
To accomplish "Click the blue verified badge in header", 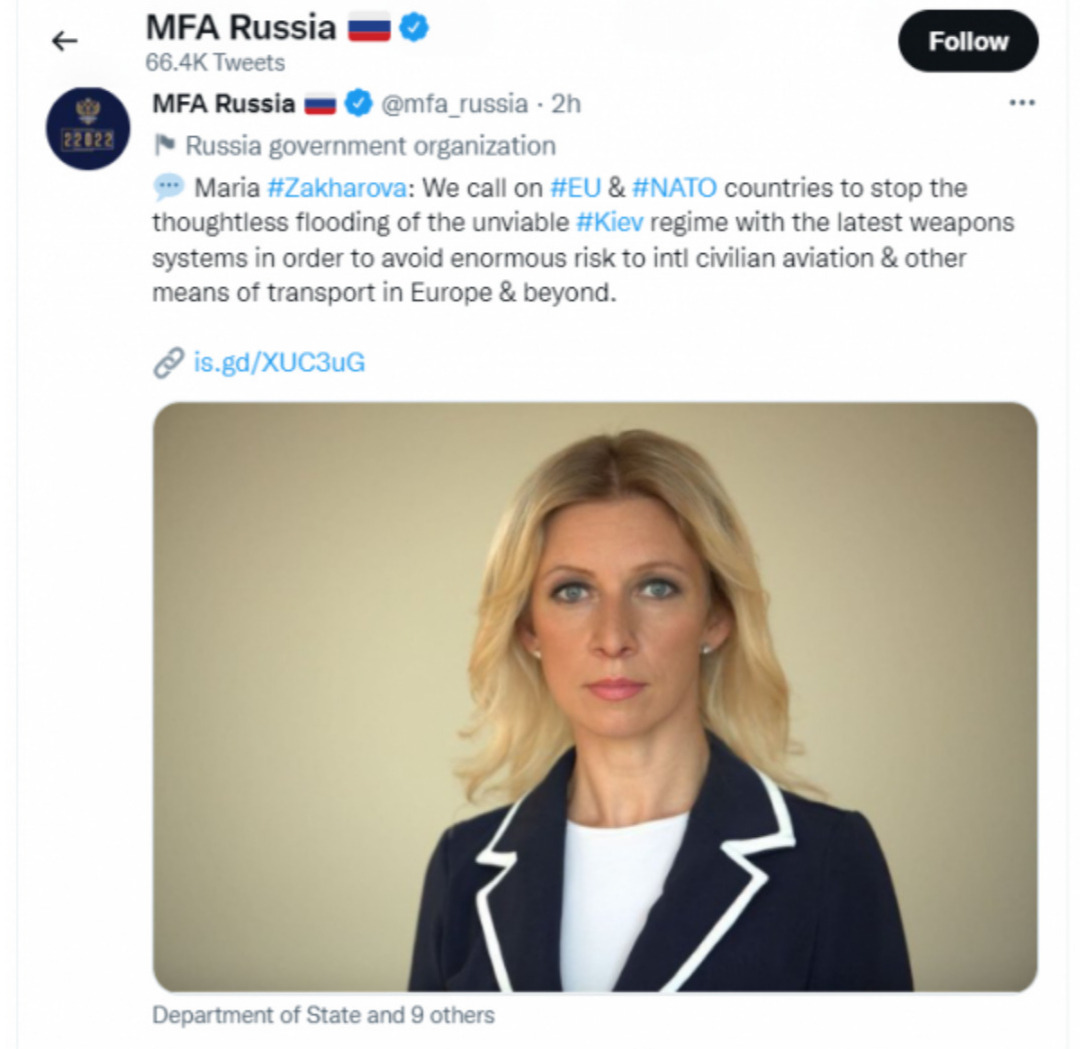I will (414, 28).
